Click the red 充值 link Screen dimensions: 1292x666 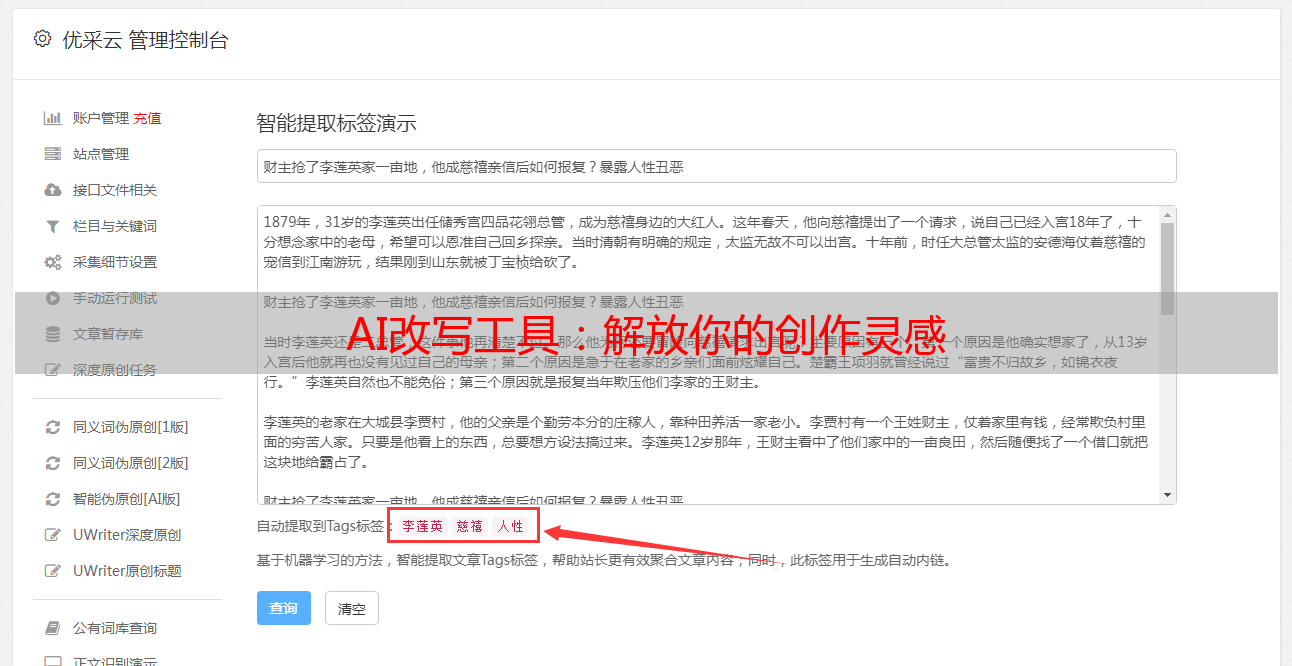147,118
